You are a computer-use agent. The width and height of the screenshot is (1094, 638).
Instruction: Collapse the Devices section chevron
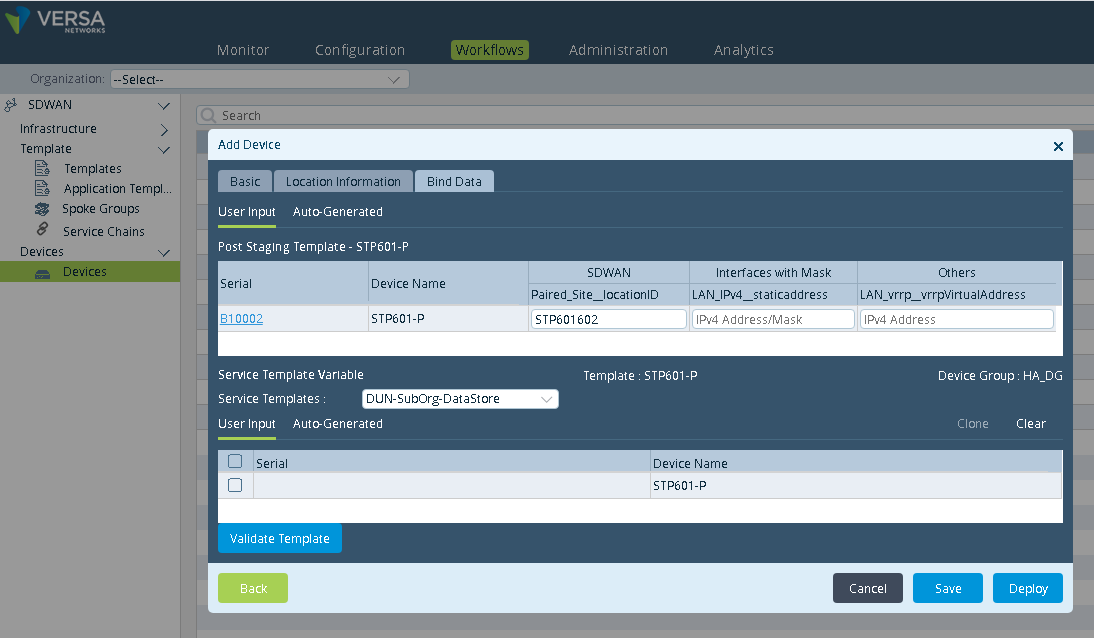point(164,253)
